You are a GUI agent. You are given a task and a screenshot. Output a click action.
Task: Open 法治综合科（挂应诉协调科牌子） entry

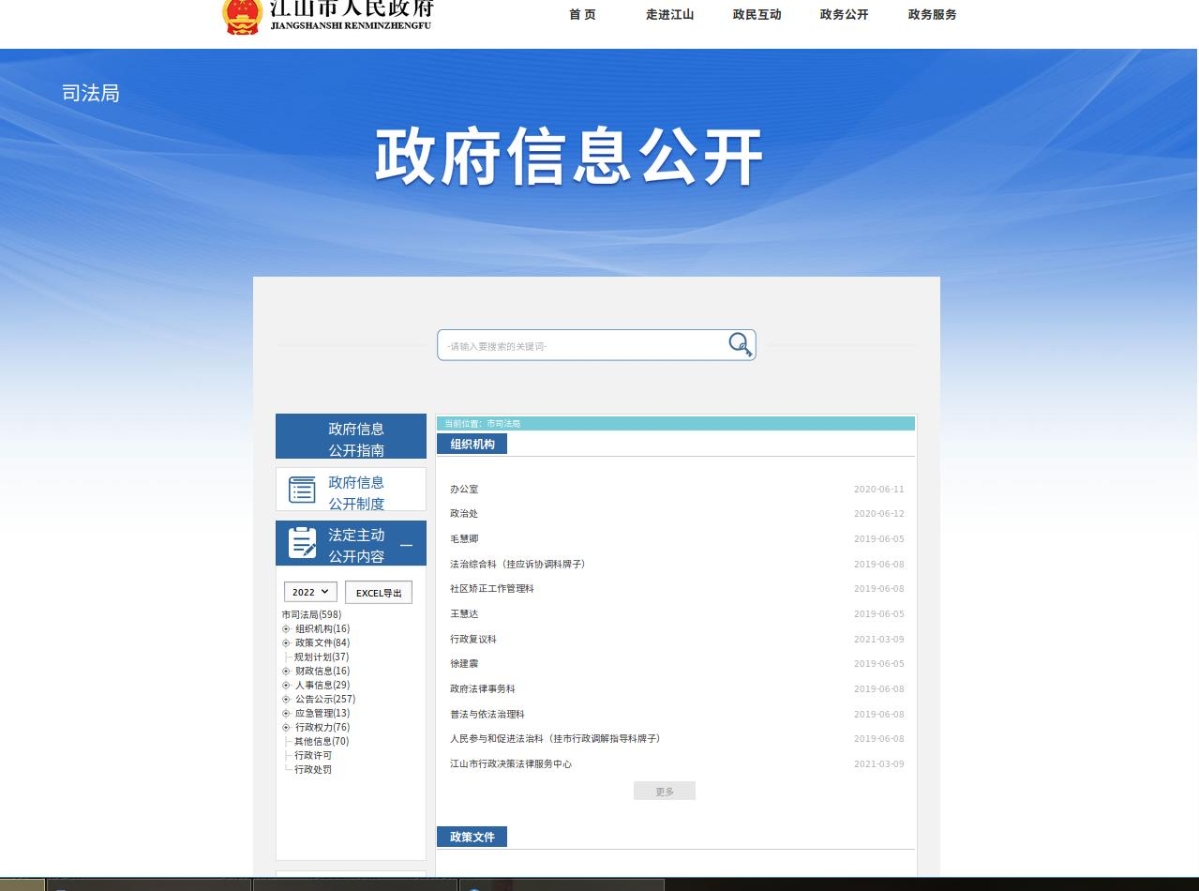click(x=518, y=564)
